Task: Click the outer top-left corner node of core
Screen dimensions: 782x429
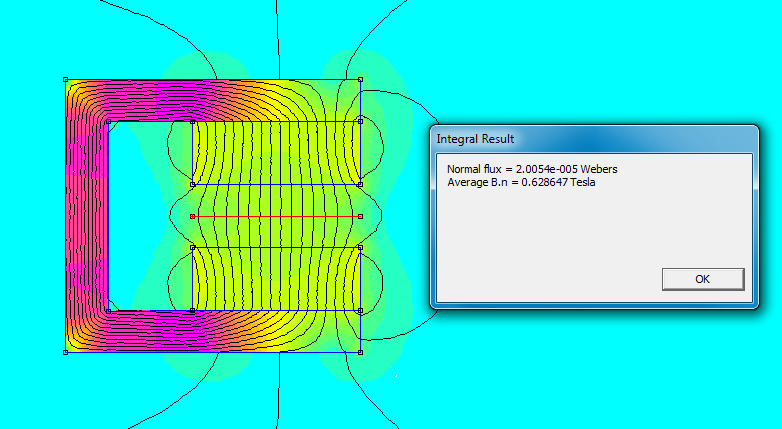Action: [66, 79]
